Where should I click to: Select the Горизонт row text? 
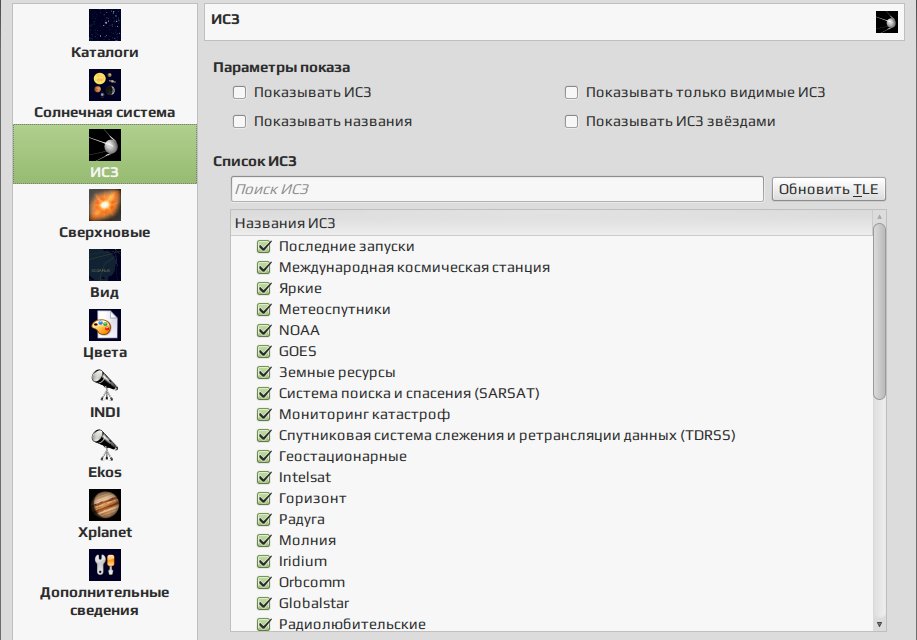coord(312,498)
